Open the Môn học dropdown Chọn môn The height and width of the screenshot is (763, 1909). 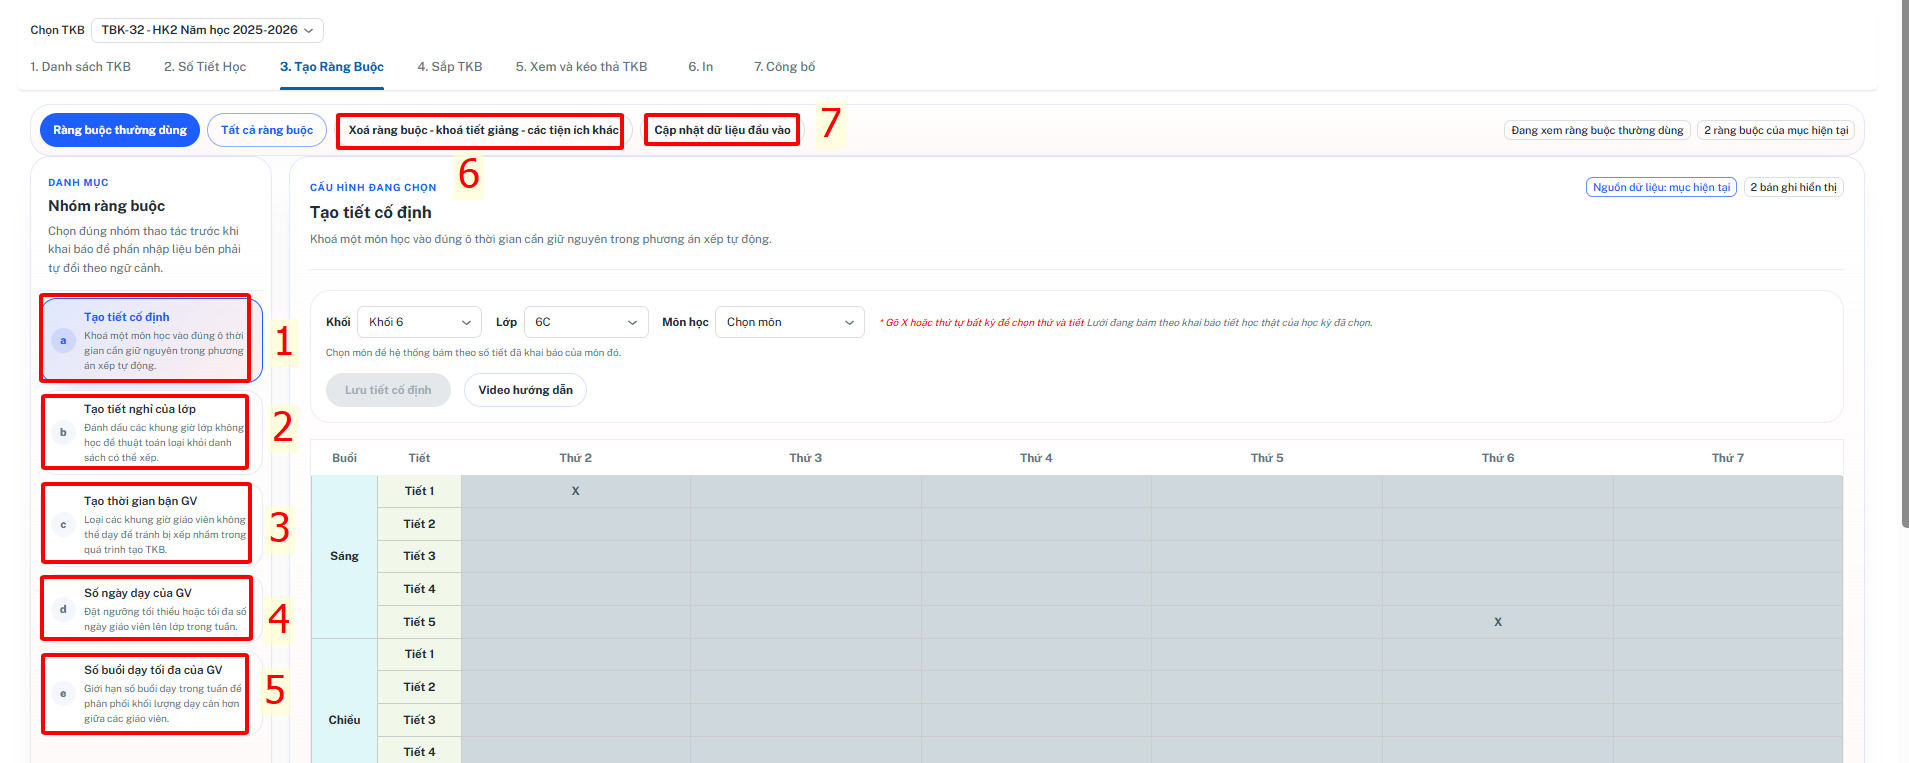790,322
